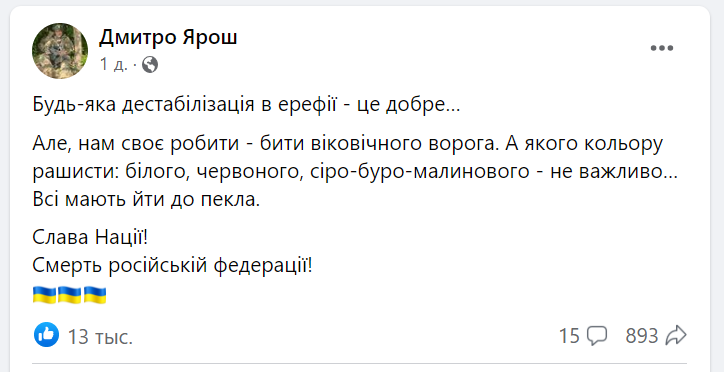Click the paragraph starting with Але, нам своє
724x372 pixels.
point(355,172)
